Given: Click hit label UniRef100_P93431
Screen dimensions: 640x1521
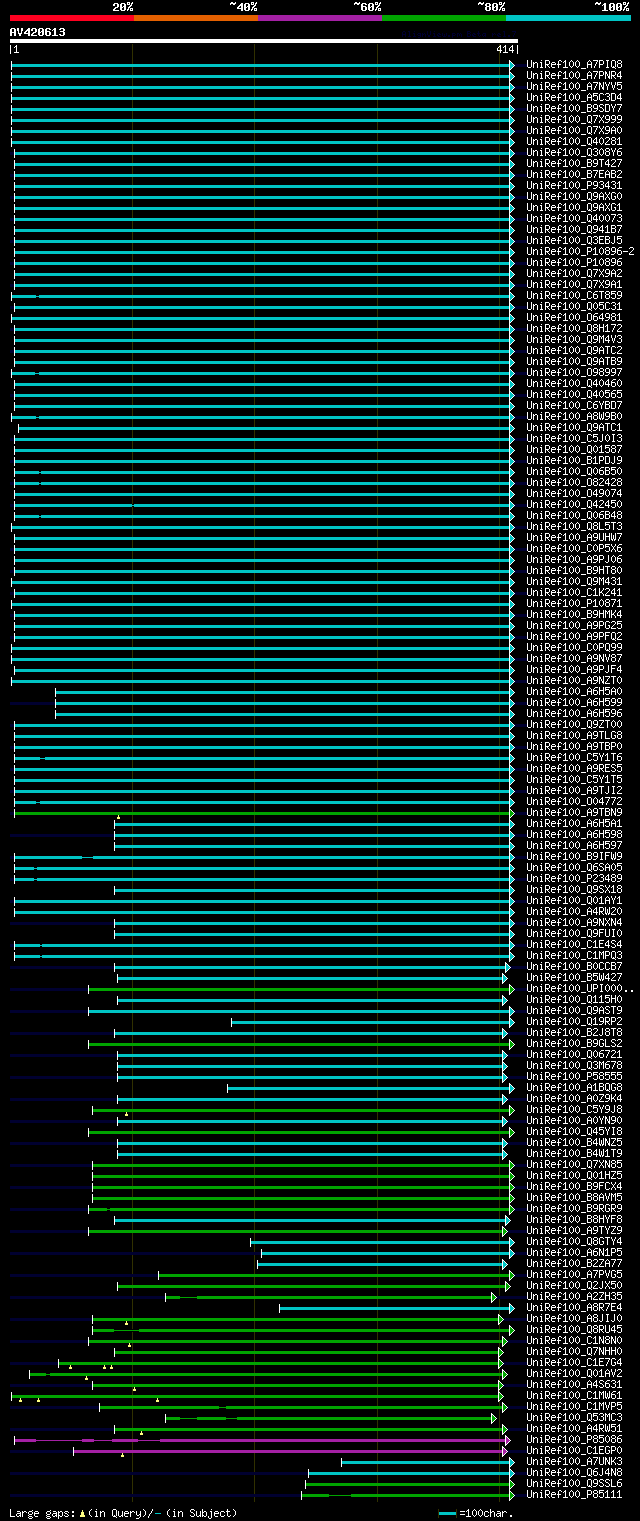Looking at the screenshot, I should click(x=573, y=185).
